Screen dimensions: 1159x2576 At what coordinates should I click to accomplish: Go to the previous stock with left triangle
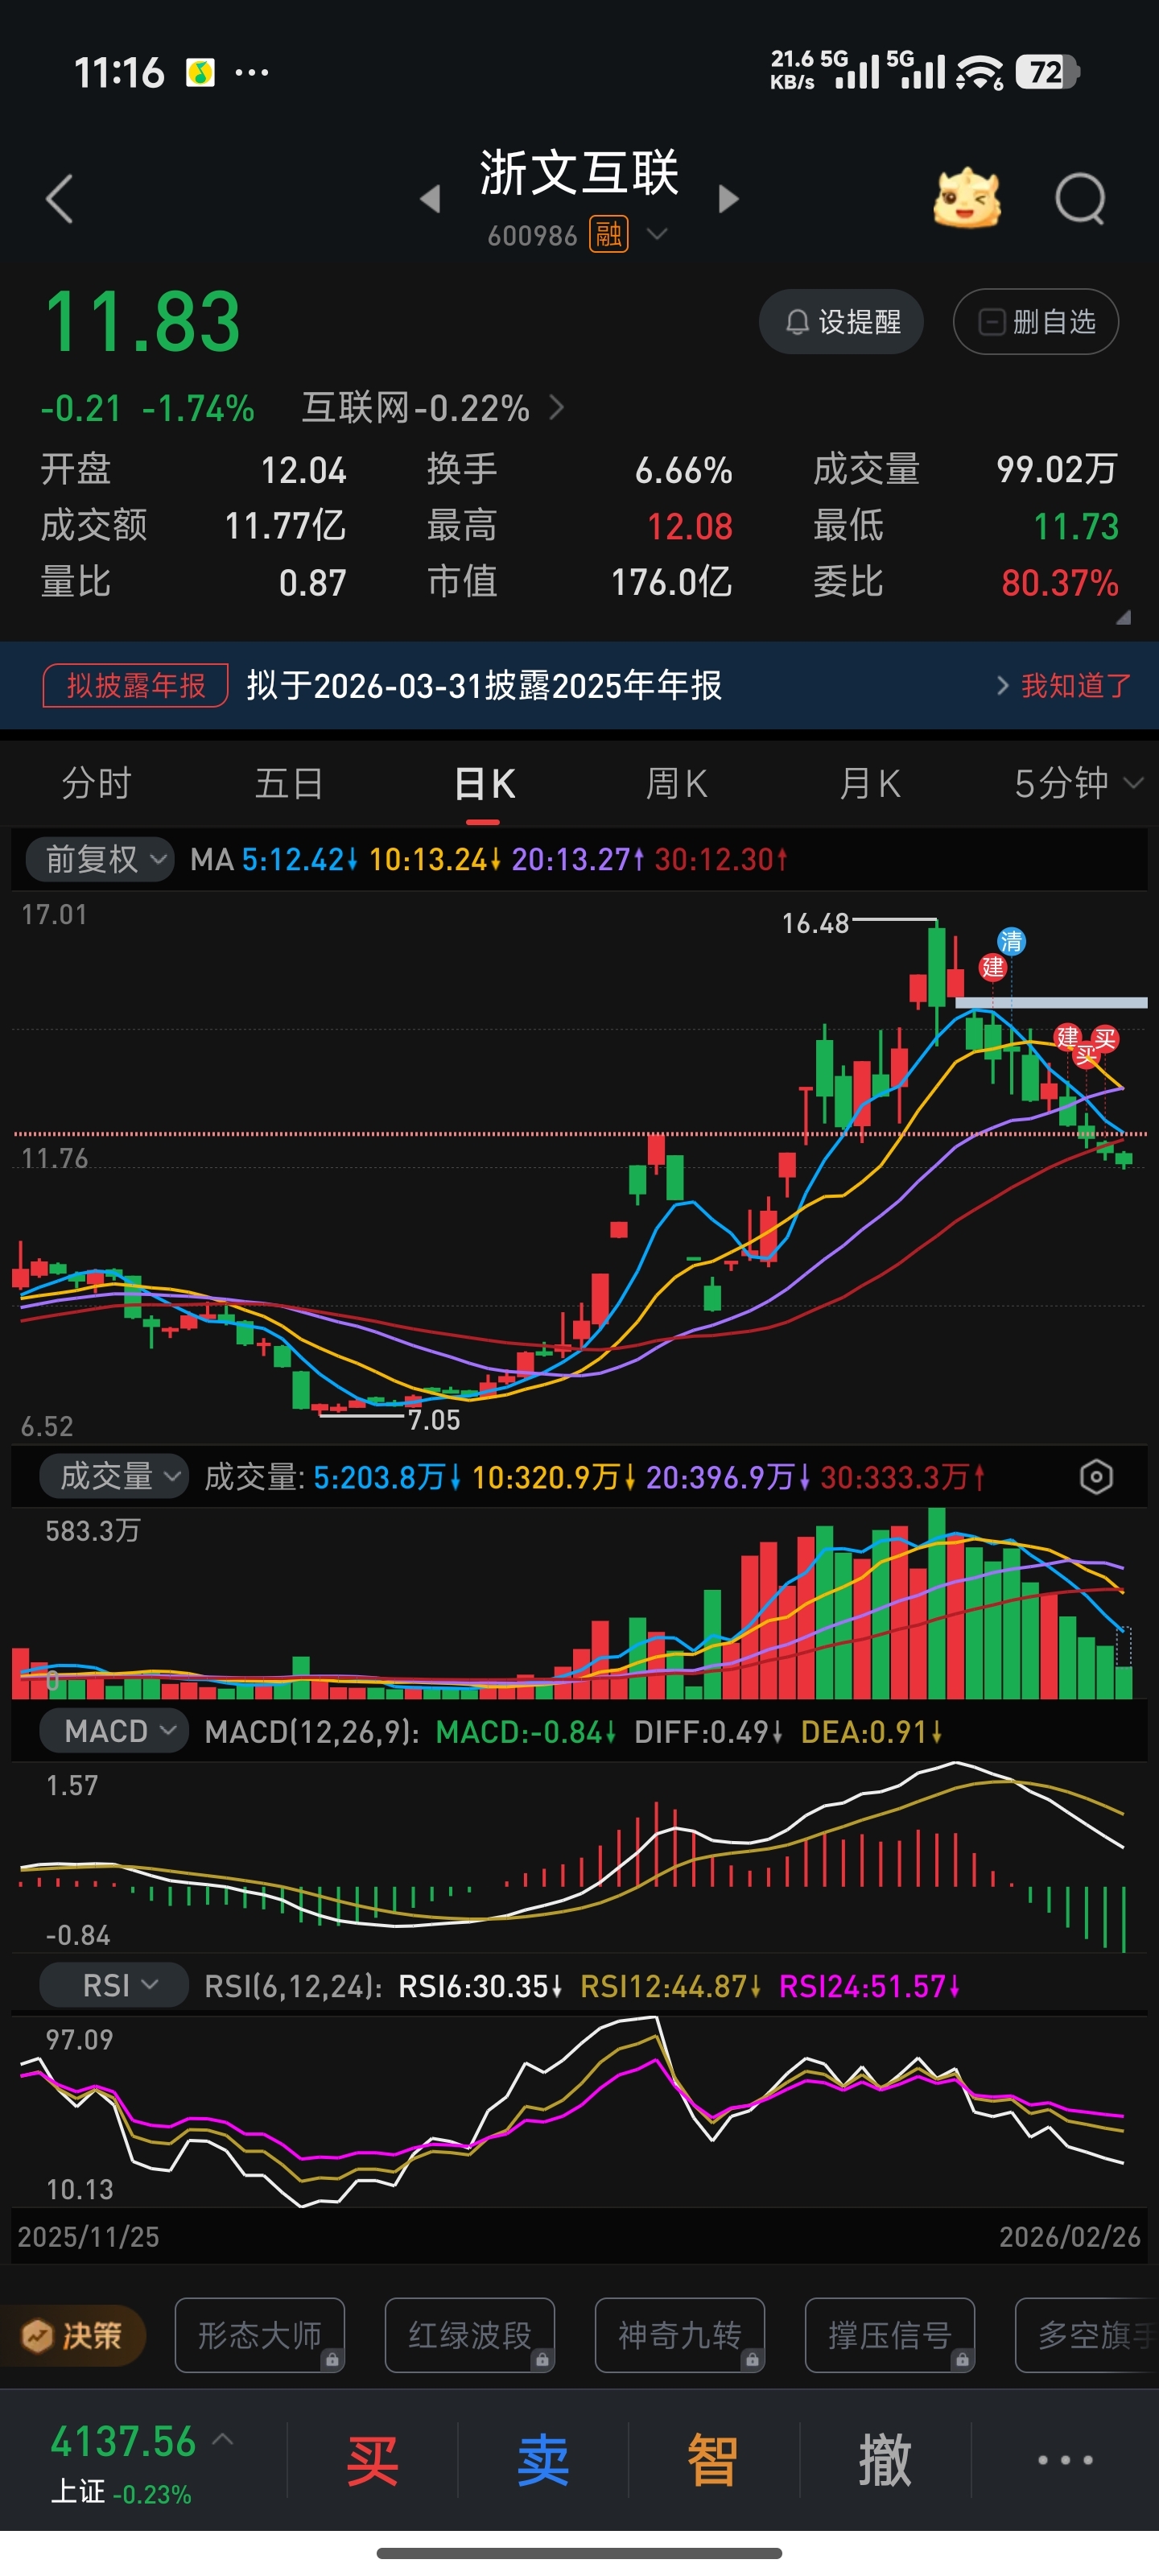430,199
